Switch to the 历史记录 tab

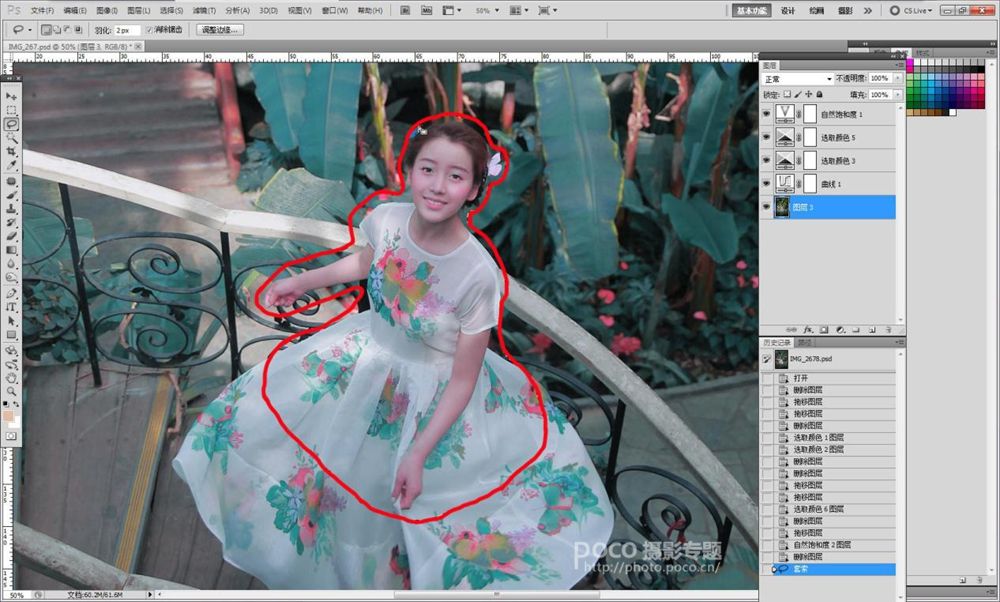[777, 342]
